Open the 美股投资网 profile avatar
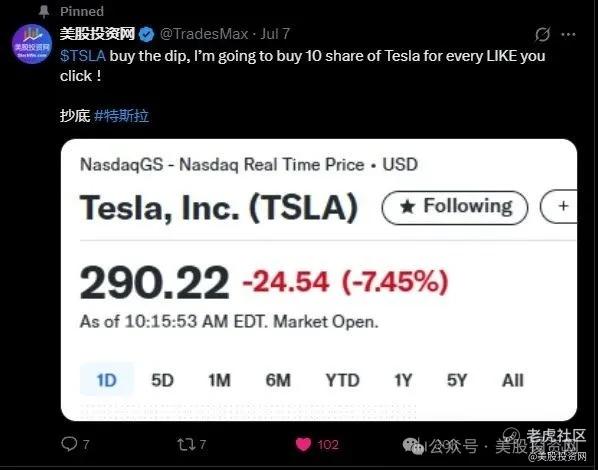Image resolution: width=598 pixels, height=470 pixels. click(32, 44)
